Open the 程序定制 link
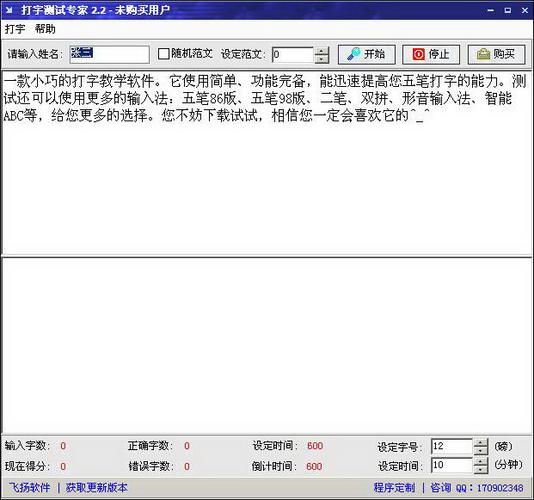 pos(394,488)
